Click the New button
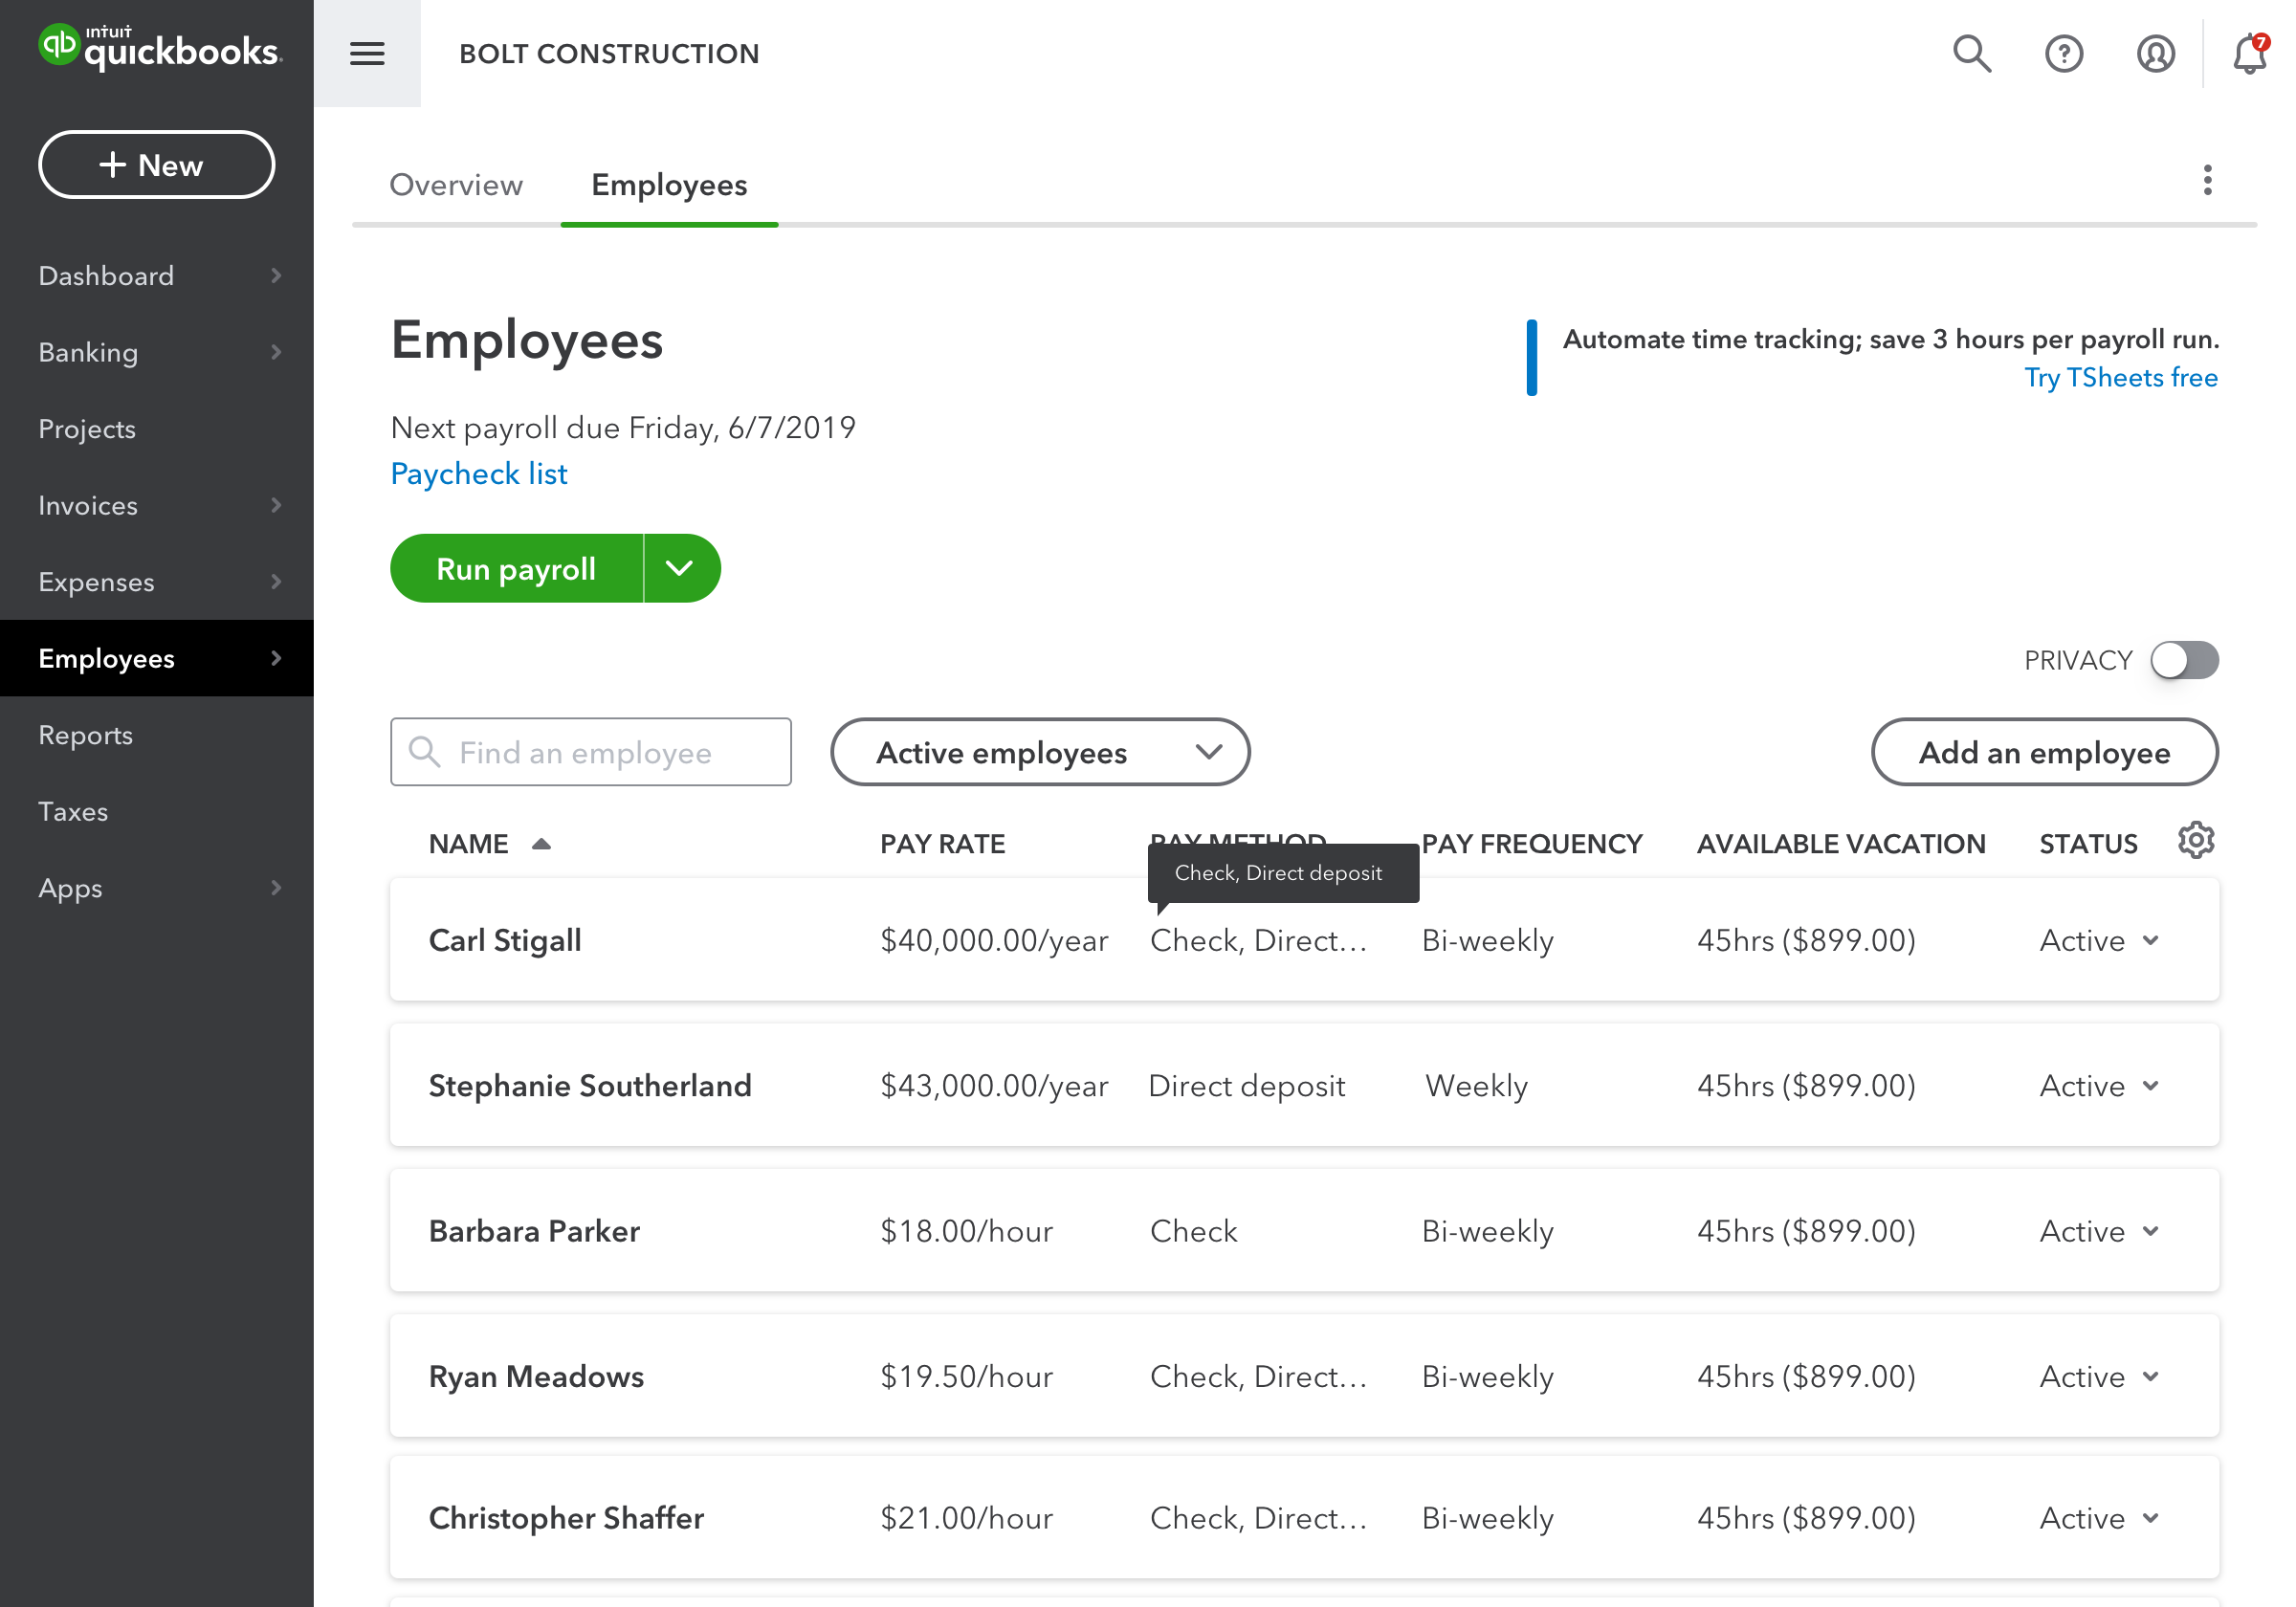 tap(156, 165)
